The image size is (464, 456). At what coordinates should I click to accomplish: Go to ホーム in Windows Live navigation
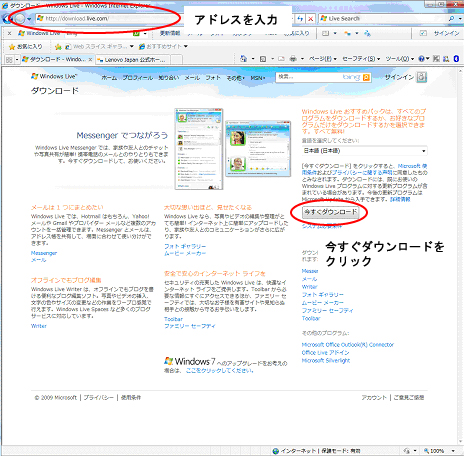tap(109, 78)
